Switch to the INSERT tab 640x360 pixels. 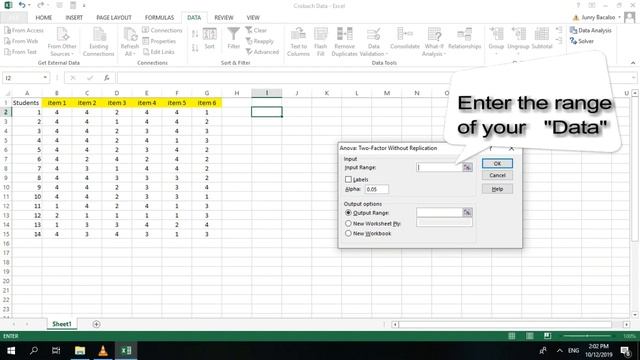tap(74, 18)
